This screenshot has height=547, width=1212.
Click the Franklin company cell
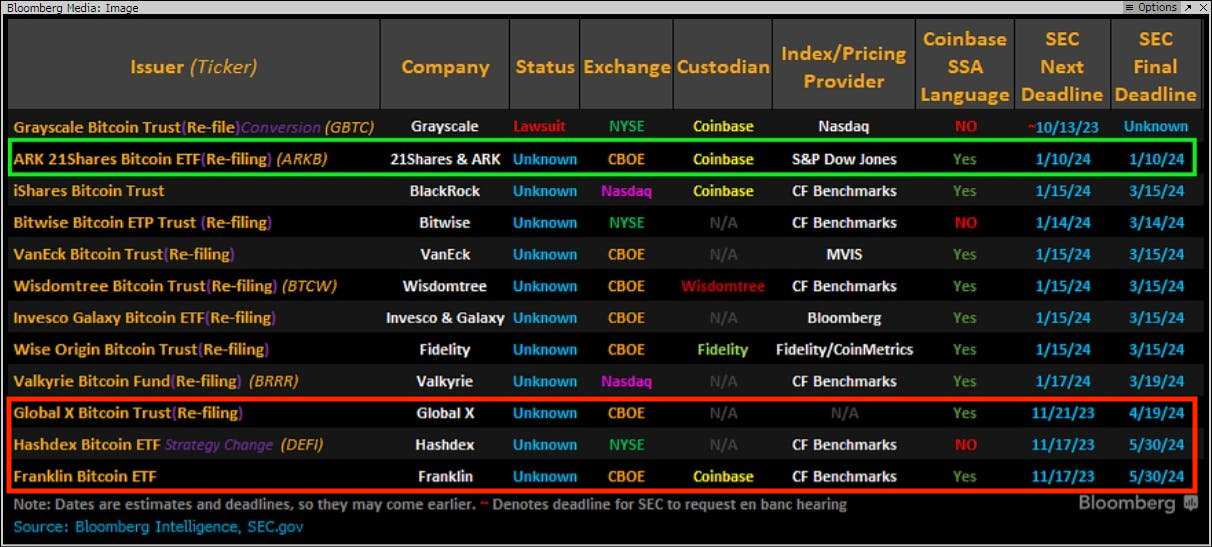[x=445, y=477]
